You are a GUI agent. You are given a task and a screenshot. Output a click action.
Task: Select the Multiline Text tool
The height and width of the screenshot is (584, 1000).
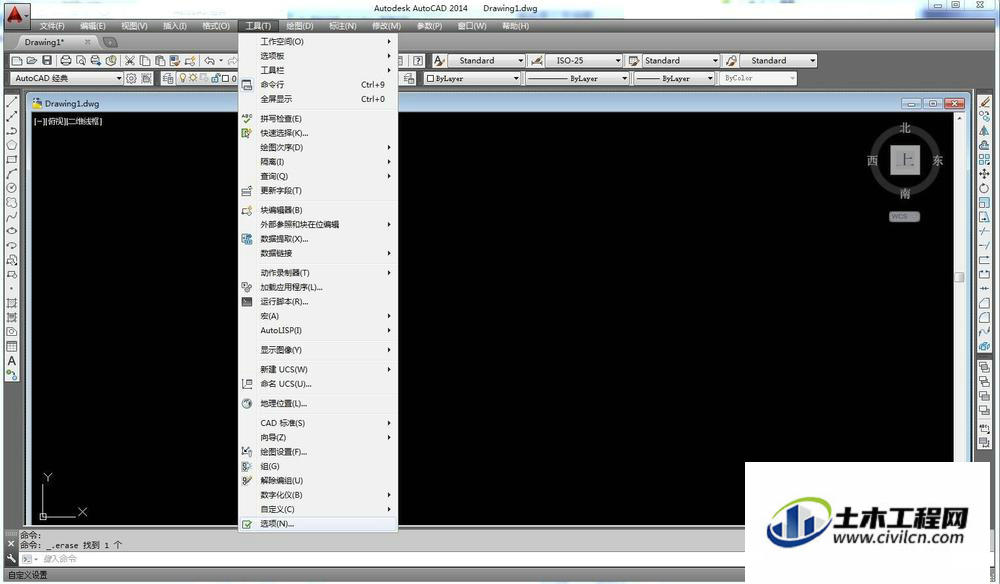click(11, 361)
